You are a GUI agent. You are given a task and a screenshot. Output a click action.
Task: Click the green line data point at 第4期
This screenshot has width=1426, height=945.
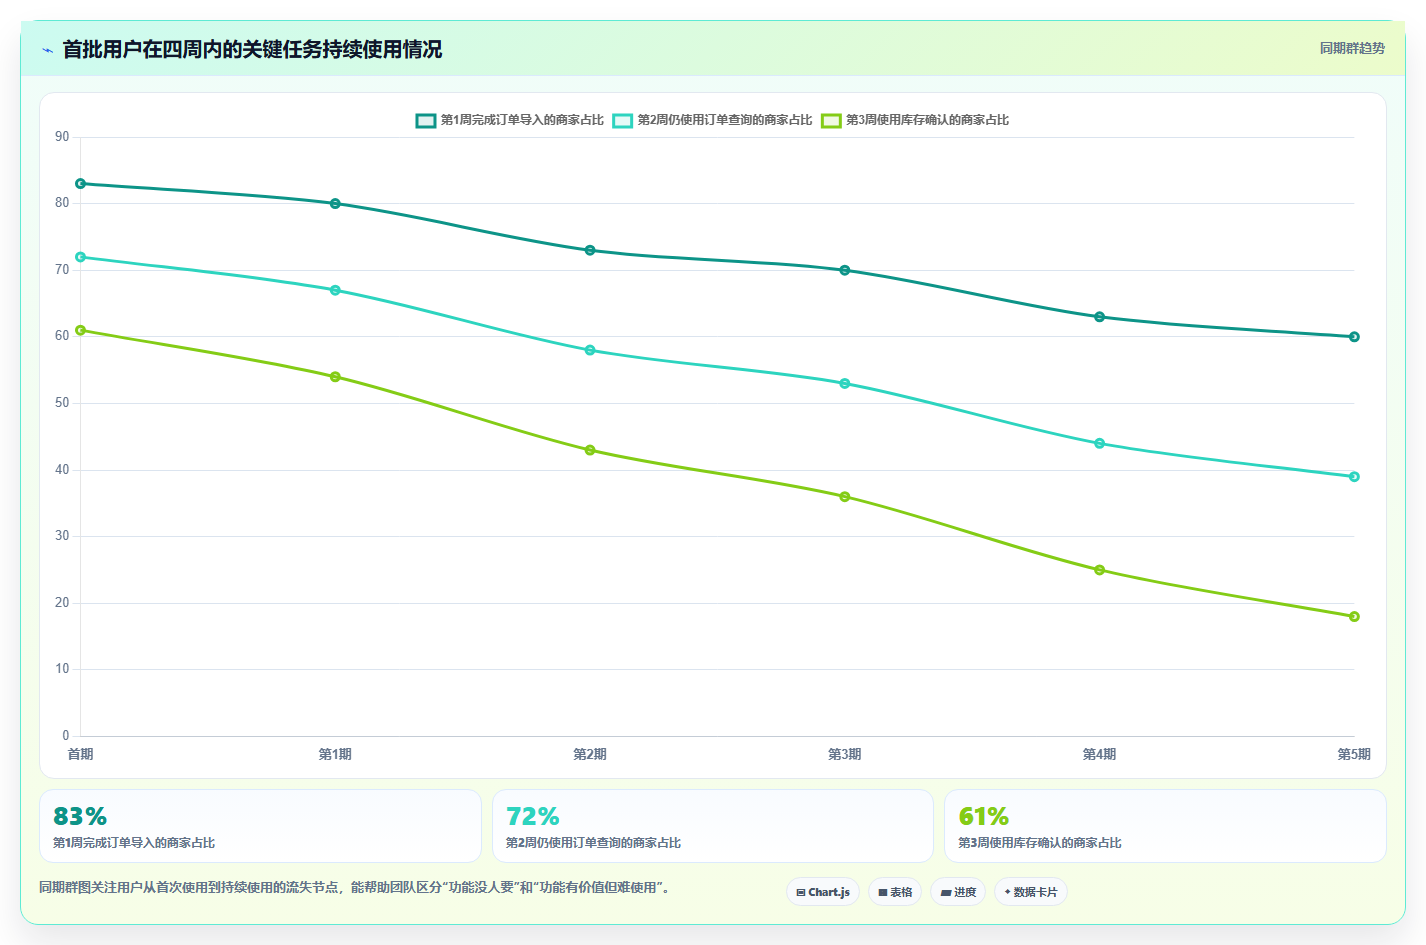coord(1100,570)
